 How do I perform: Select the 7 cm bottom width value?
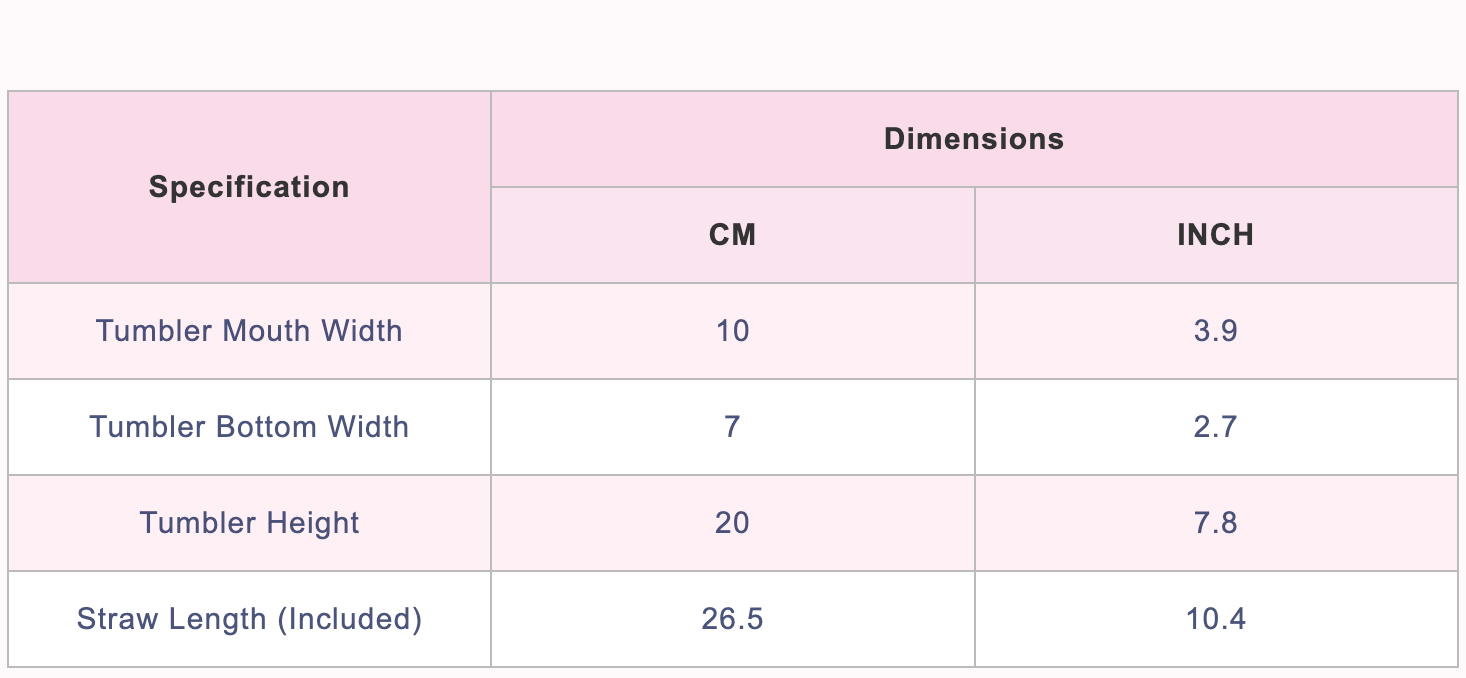[x=733, y=427]
